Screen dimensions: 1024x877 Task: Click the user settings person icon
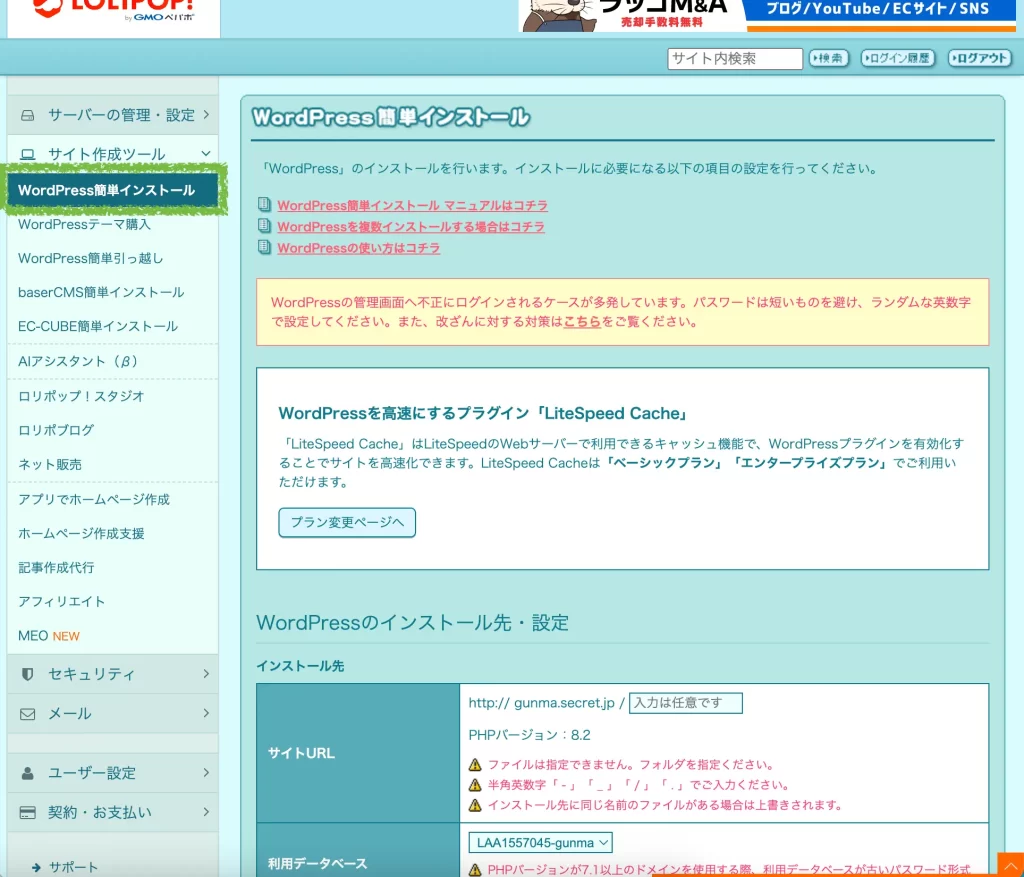coord(28,773)
